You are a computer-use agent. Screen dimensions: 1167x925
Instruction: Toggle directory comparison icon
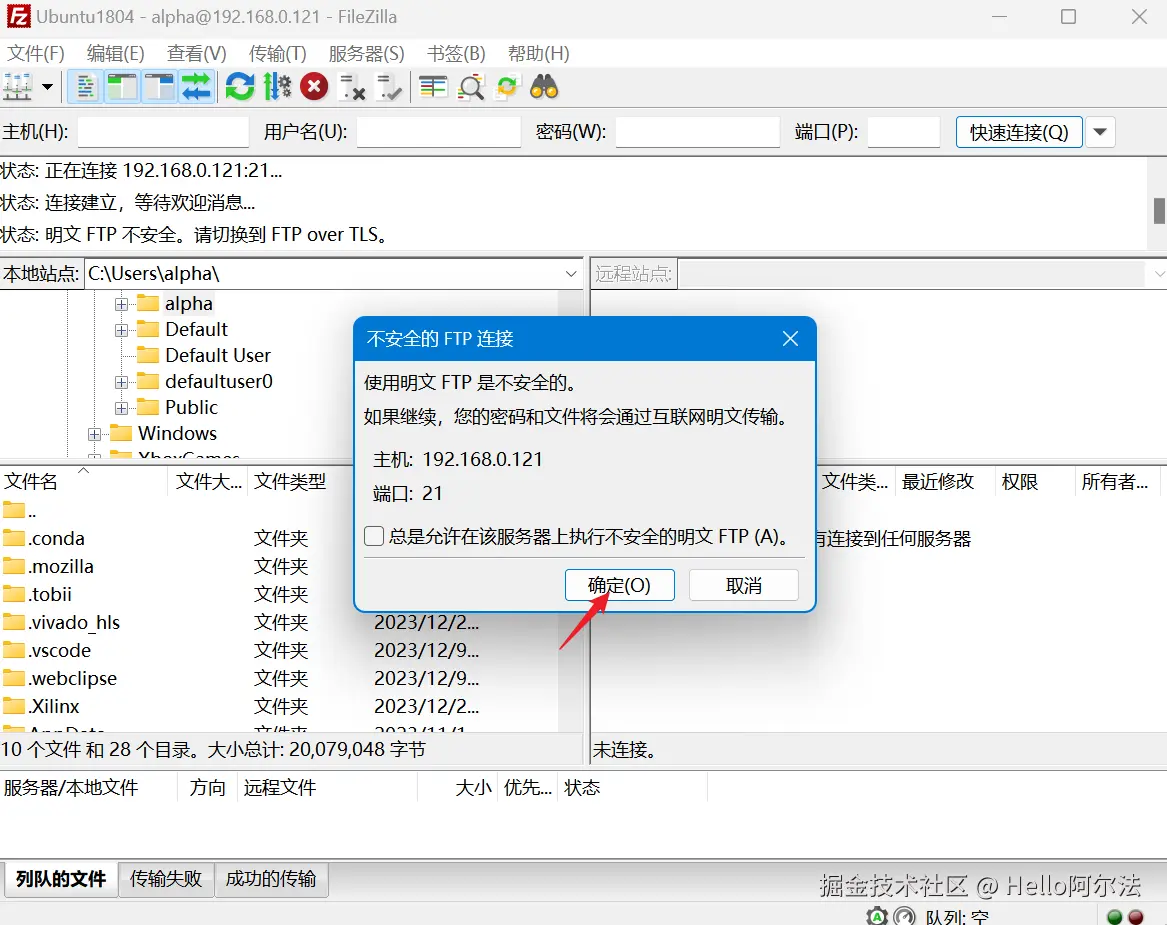point(470,88)
